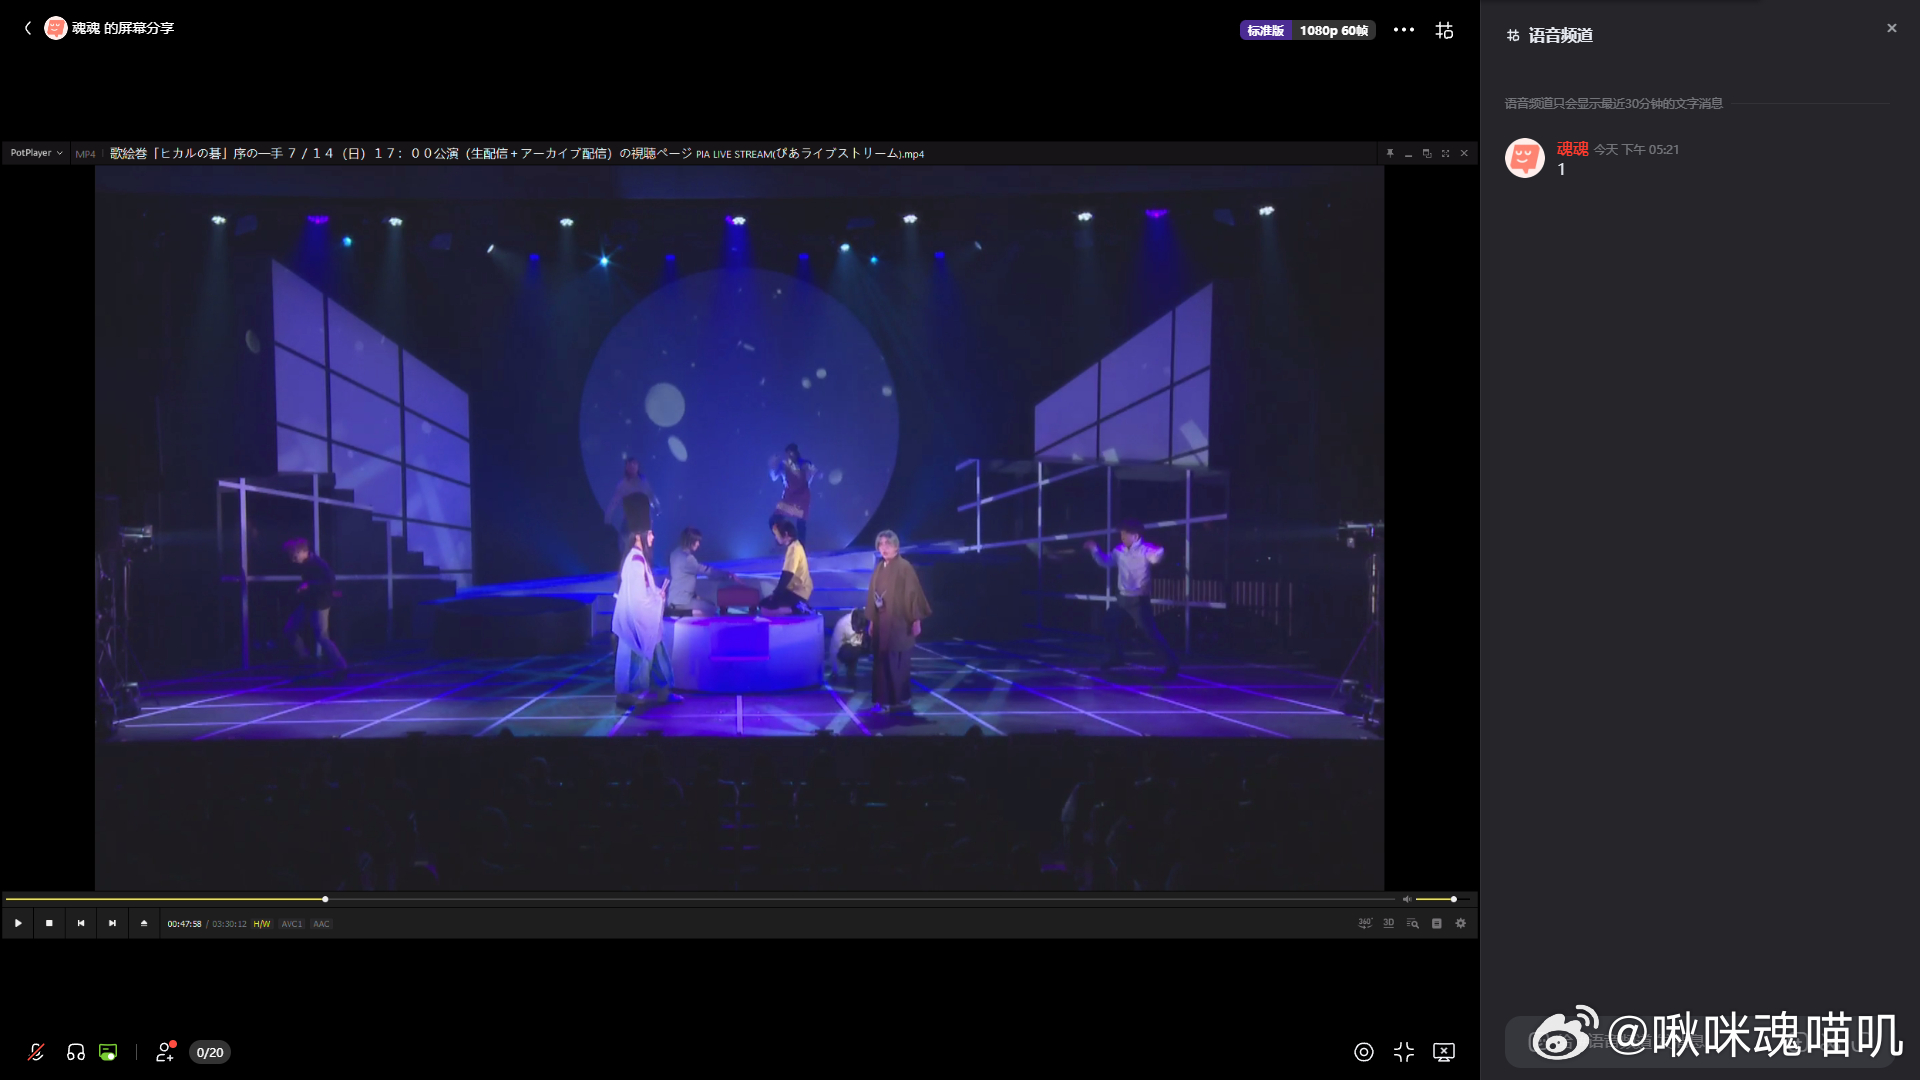Click the AVC1 video codec label
This screenshot has width=1920, height=1080.
[291, 924]
